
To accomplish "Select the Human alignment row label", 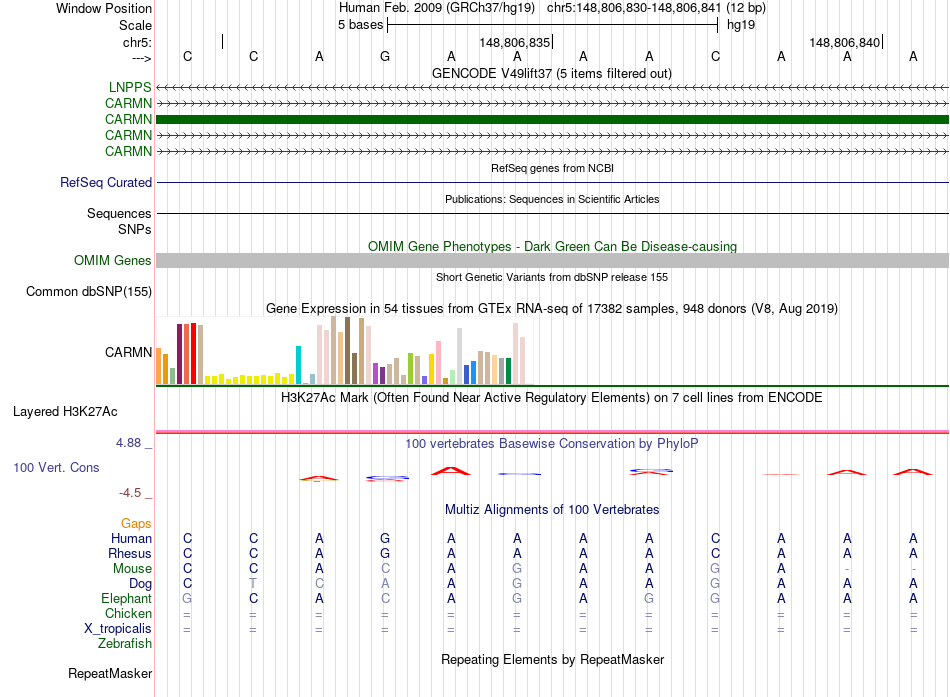I will (131, 539).
